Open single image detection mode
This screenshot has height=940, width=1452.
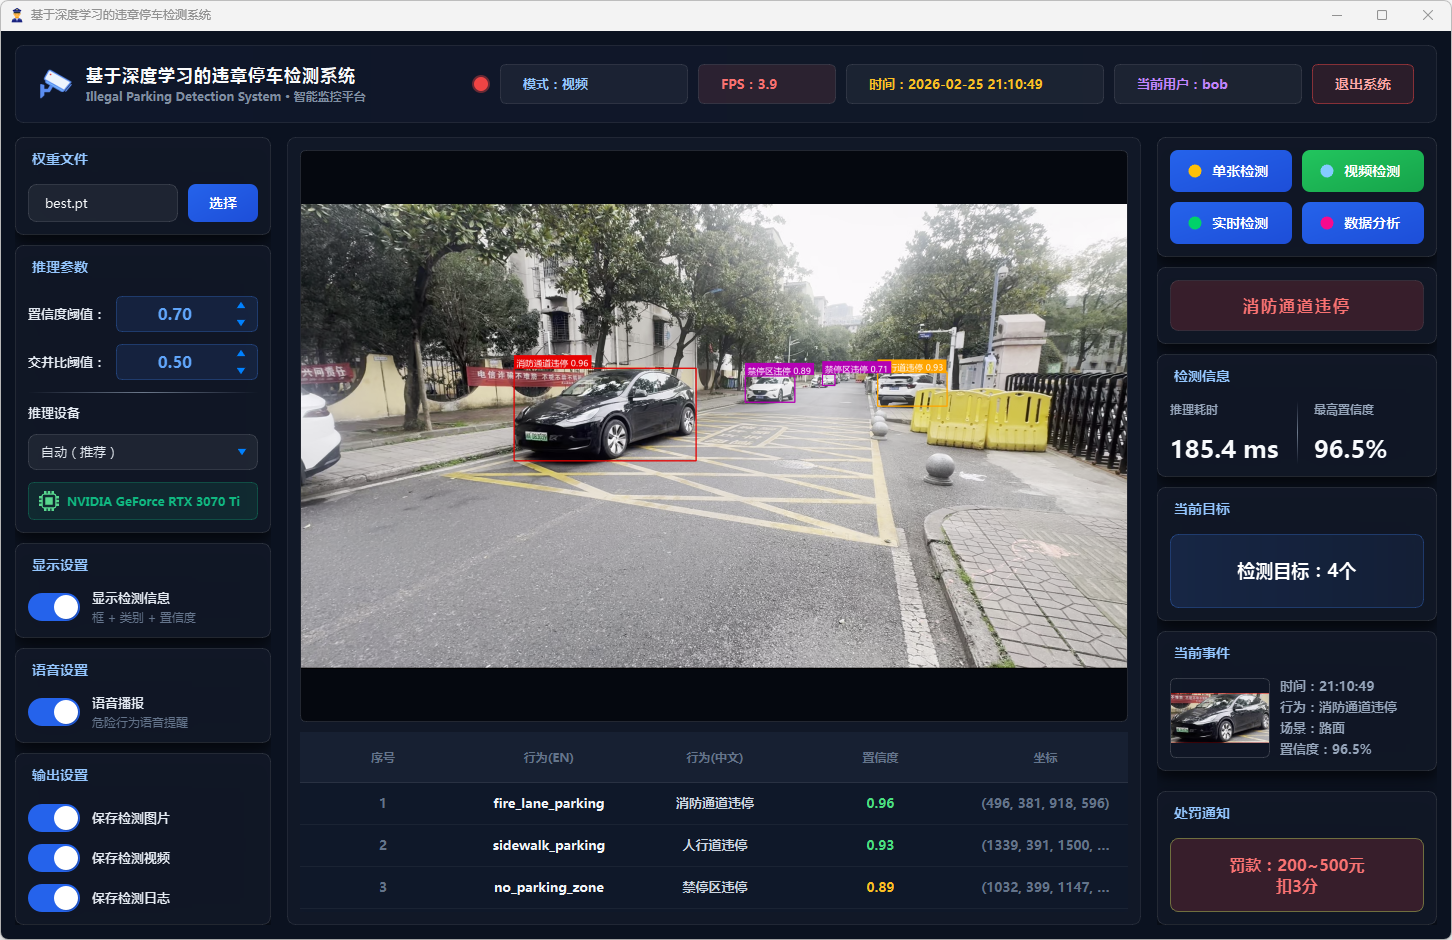(x=1230, y=171)
